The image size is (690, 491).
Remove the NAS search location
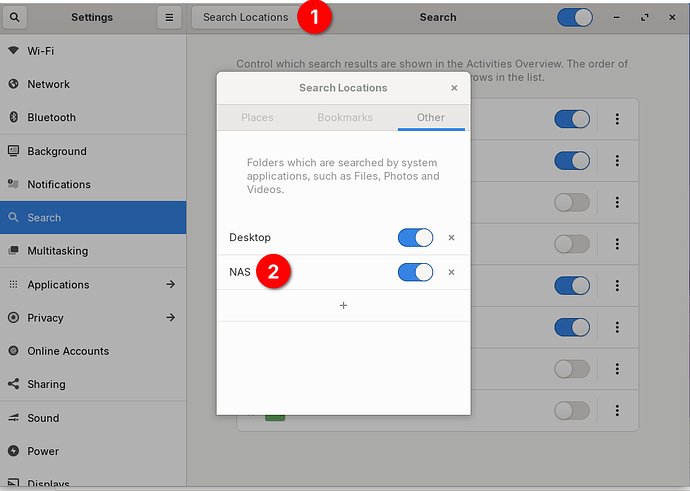(x=451, y=272)
